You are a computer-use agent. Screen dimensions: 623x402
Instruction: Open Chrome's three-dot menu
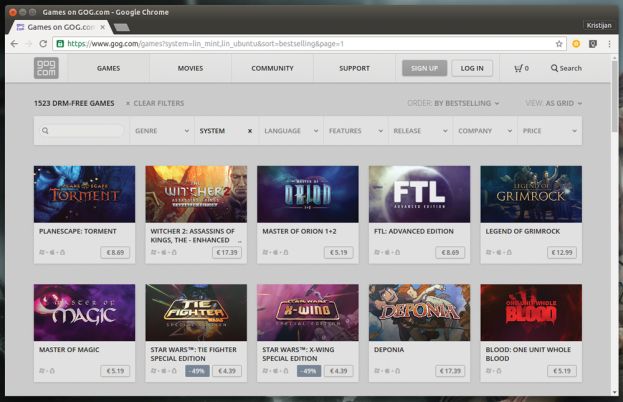609,44
